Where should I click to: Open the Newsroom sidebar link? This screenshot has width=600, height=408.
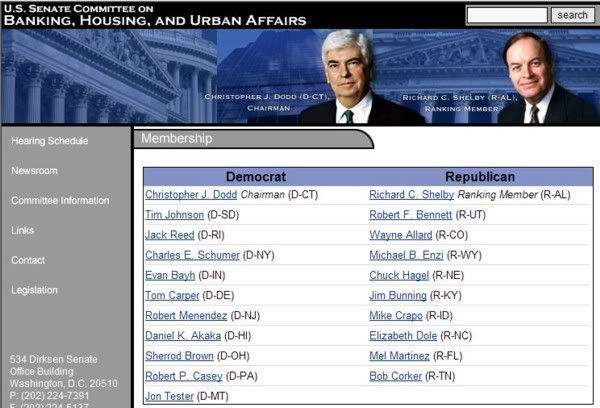click(34, 171)
